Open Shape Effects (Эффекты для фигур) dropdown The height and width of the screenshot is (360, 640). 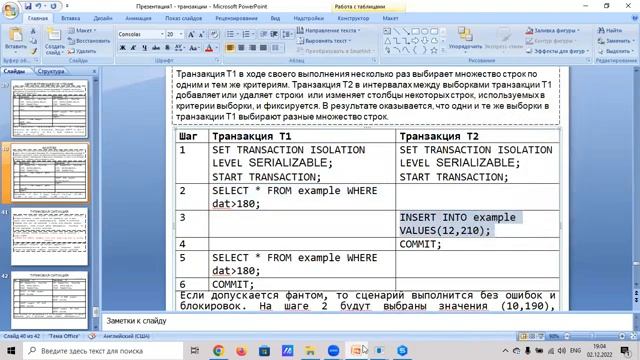click(558, 51)
